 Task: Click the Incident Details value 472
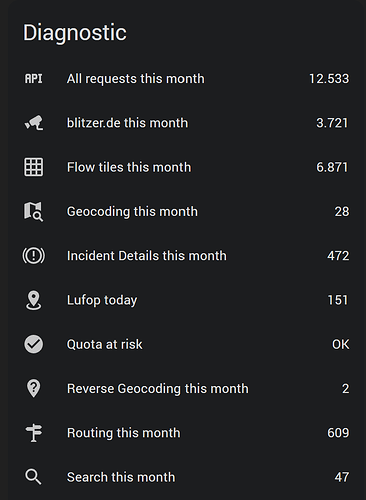(x=338, y=256)
